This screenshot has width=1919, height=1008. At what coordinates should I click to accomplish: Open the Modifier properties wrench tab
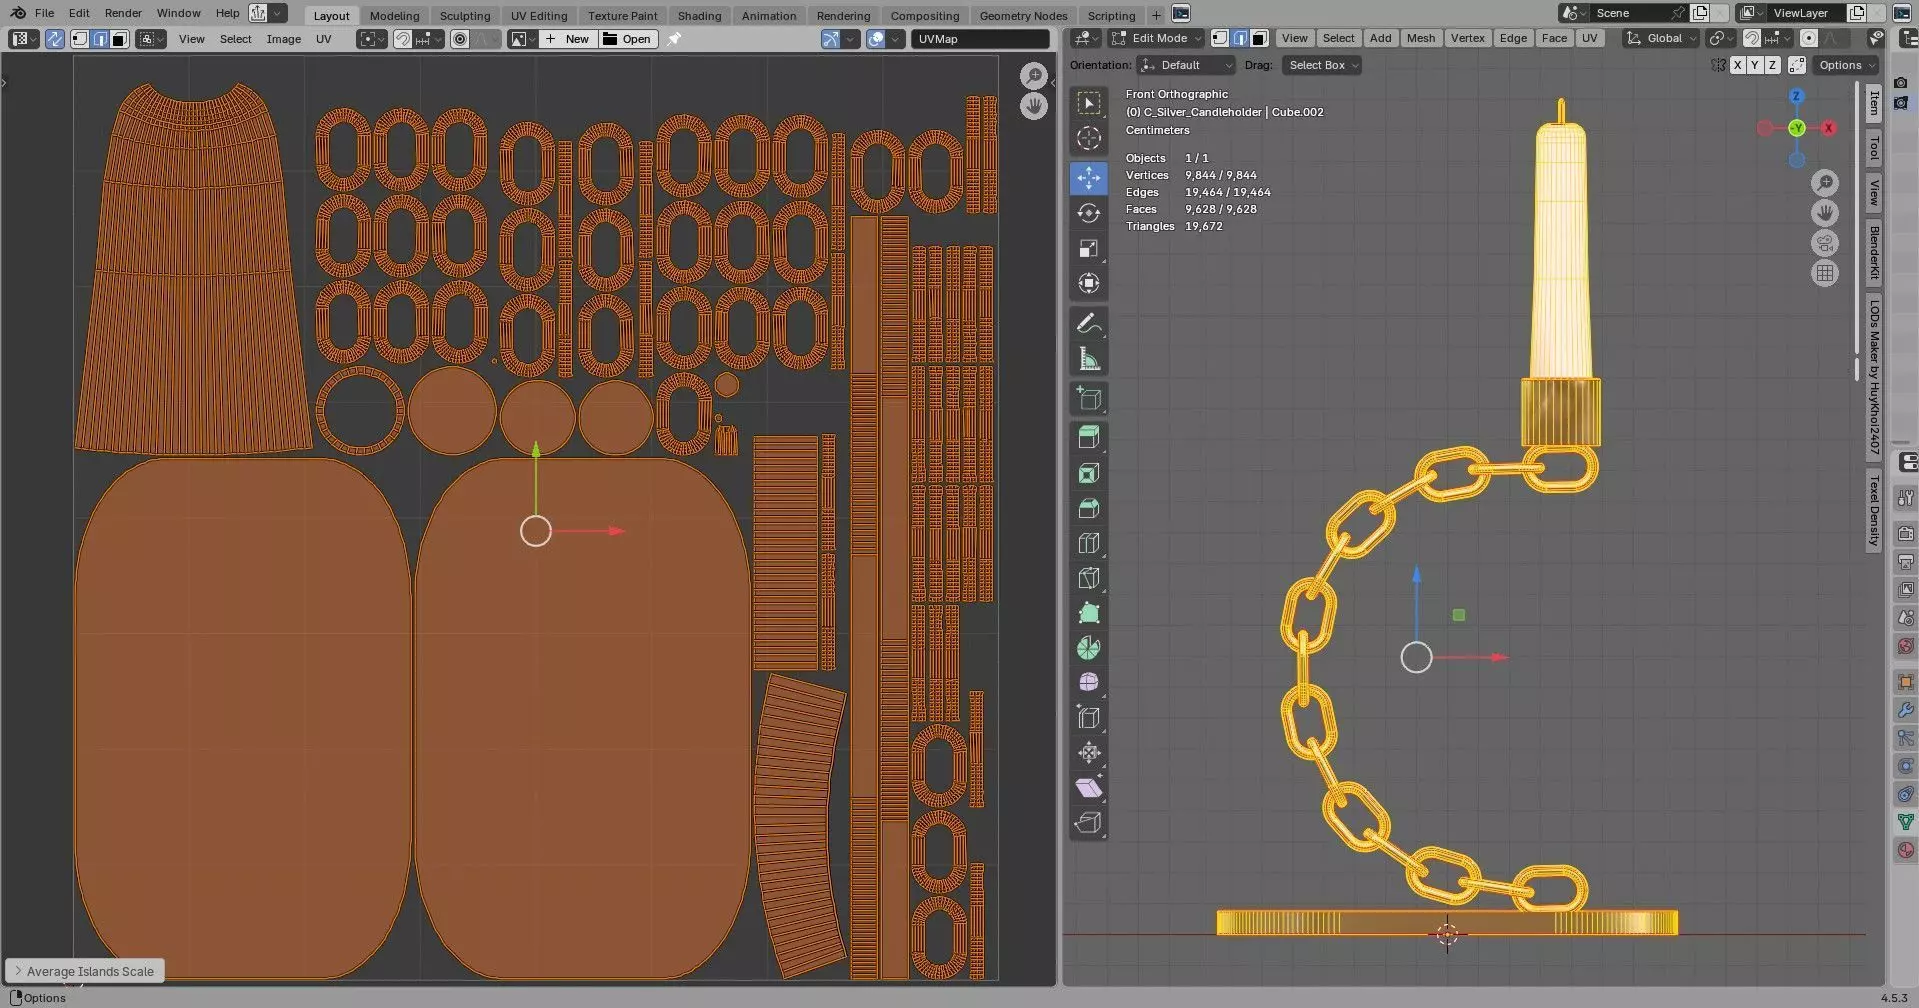tap(1906, 710)
